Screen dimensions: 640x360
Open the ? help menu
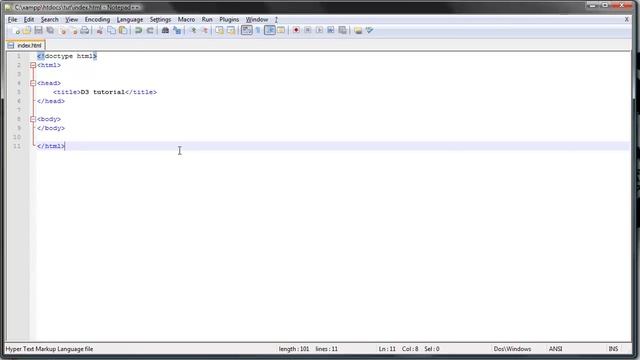tap(276, 20)
